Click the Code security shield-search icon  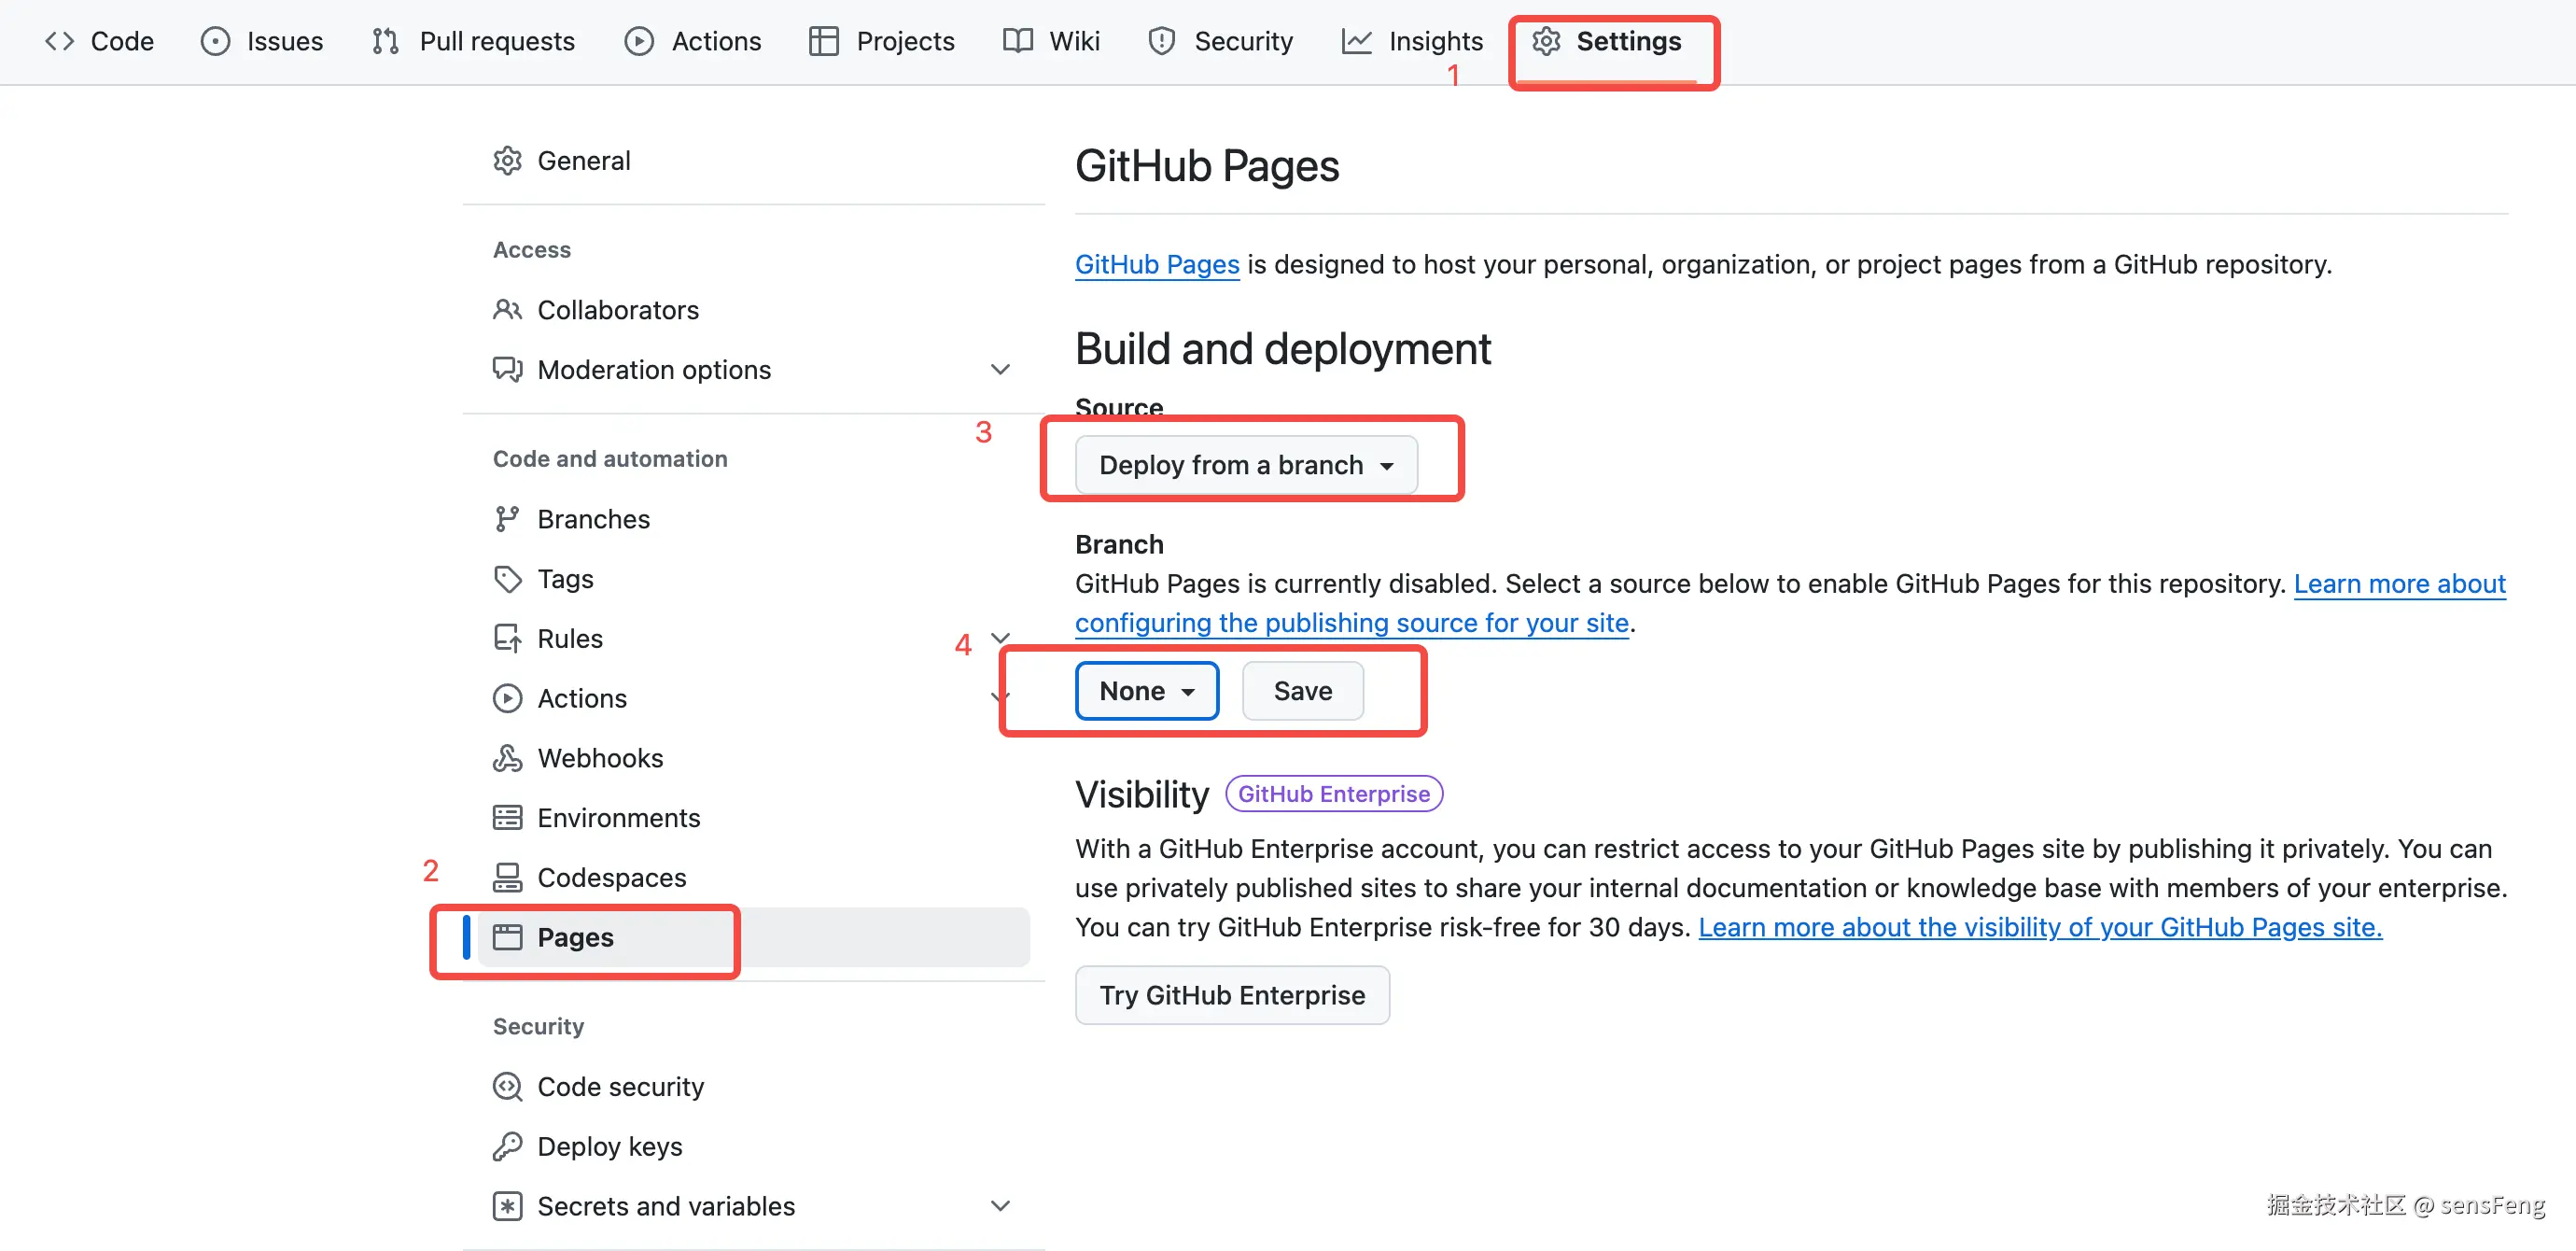[x=507, y=1086]
